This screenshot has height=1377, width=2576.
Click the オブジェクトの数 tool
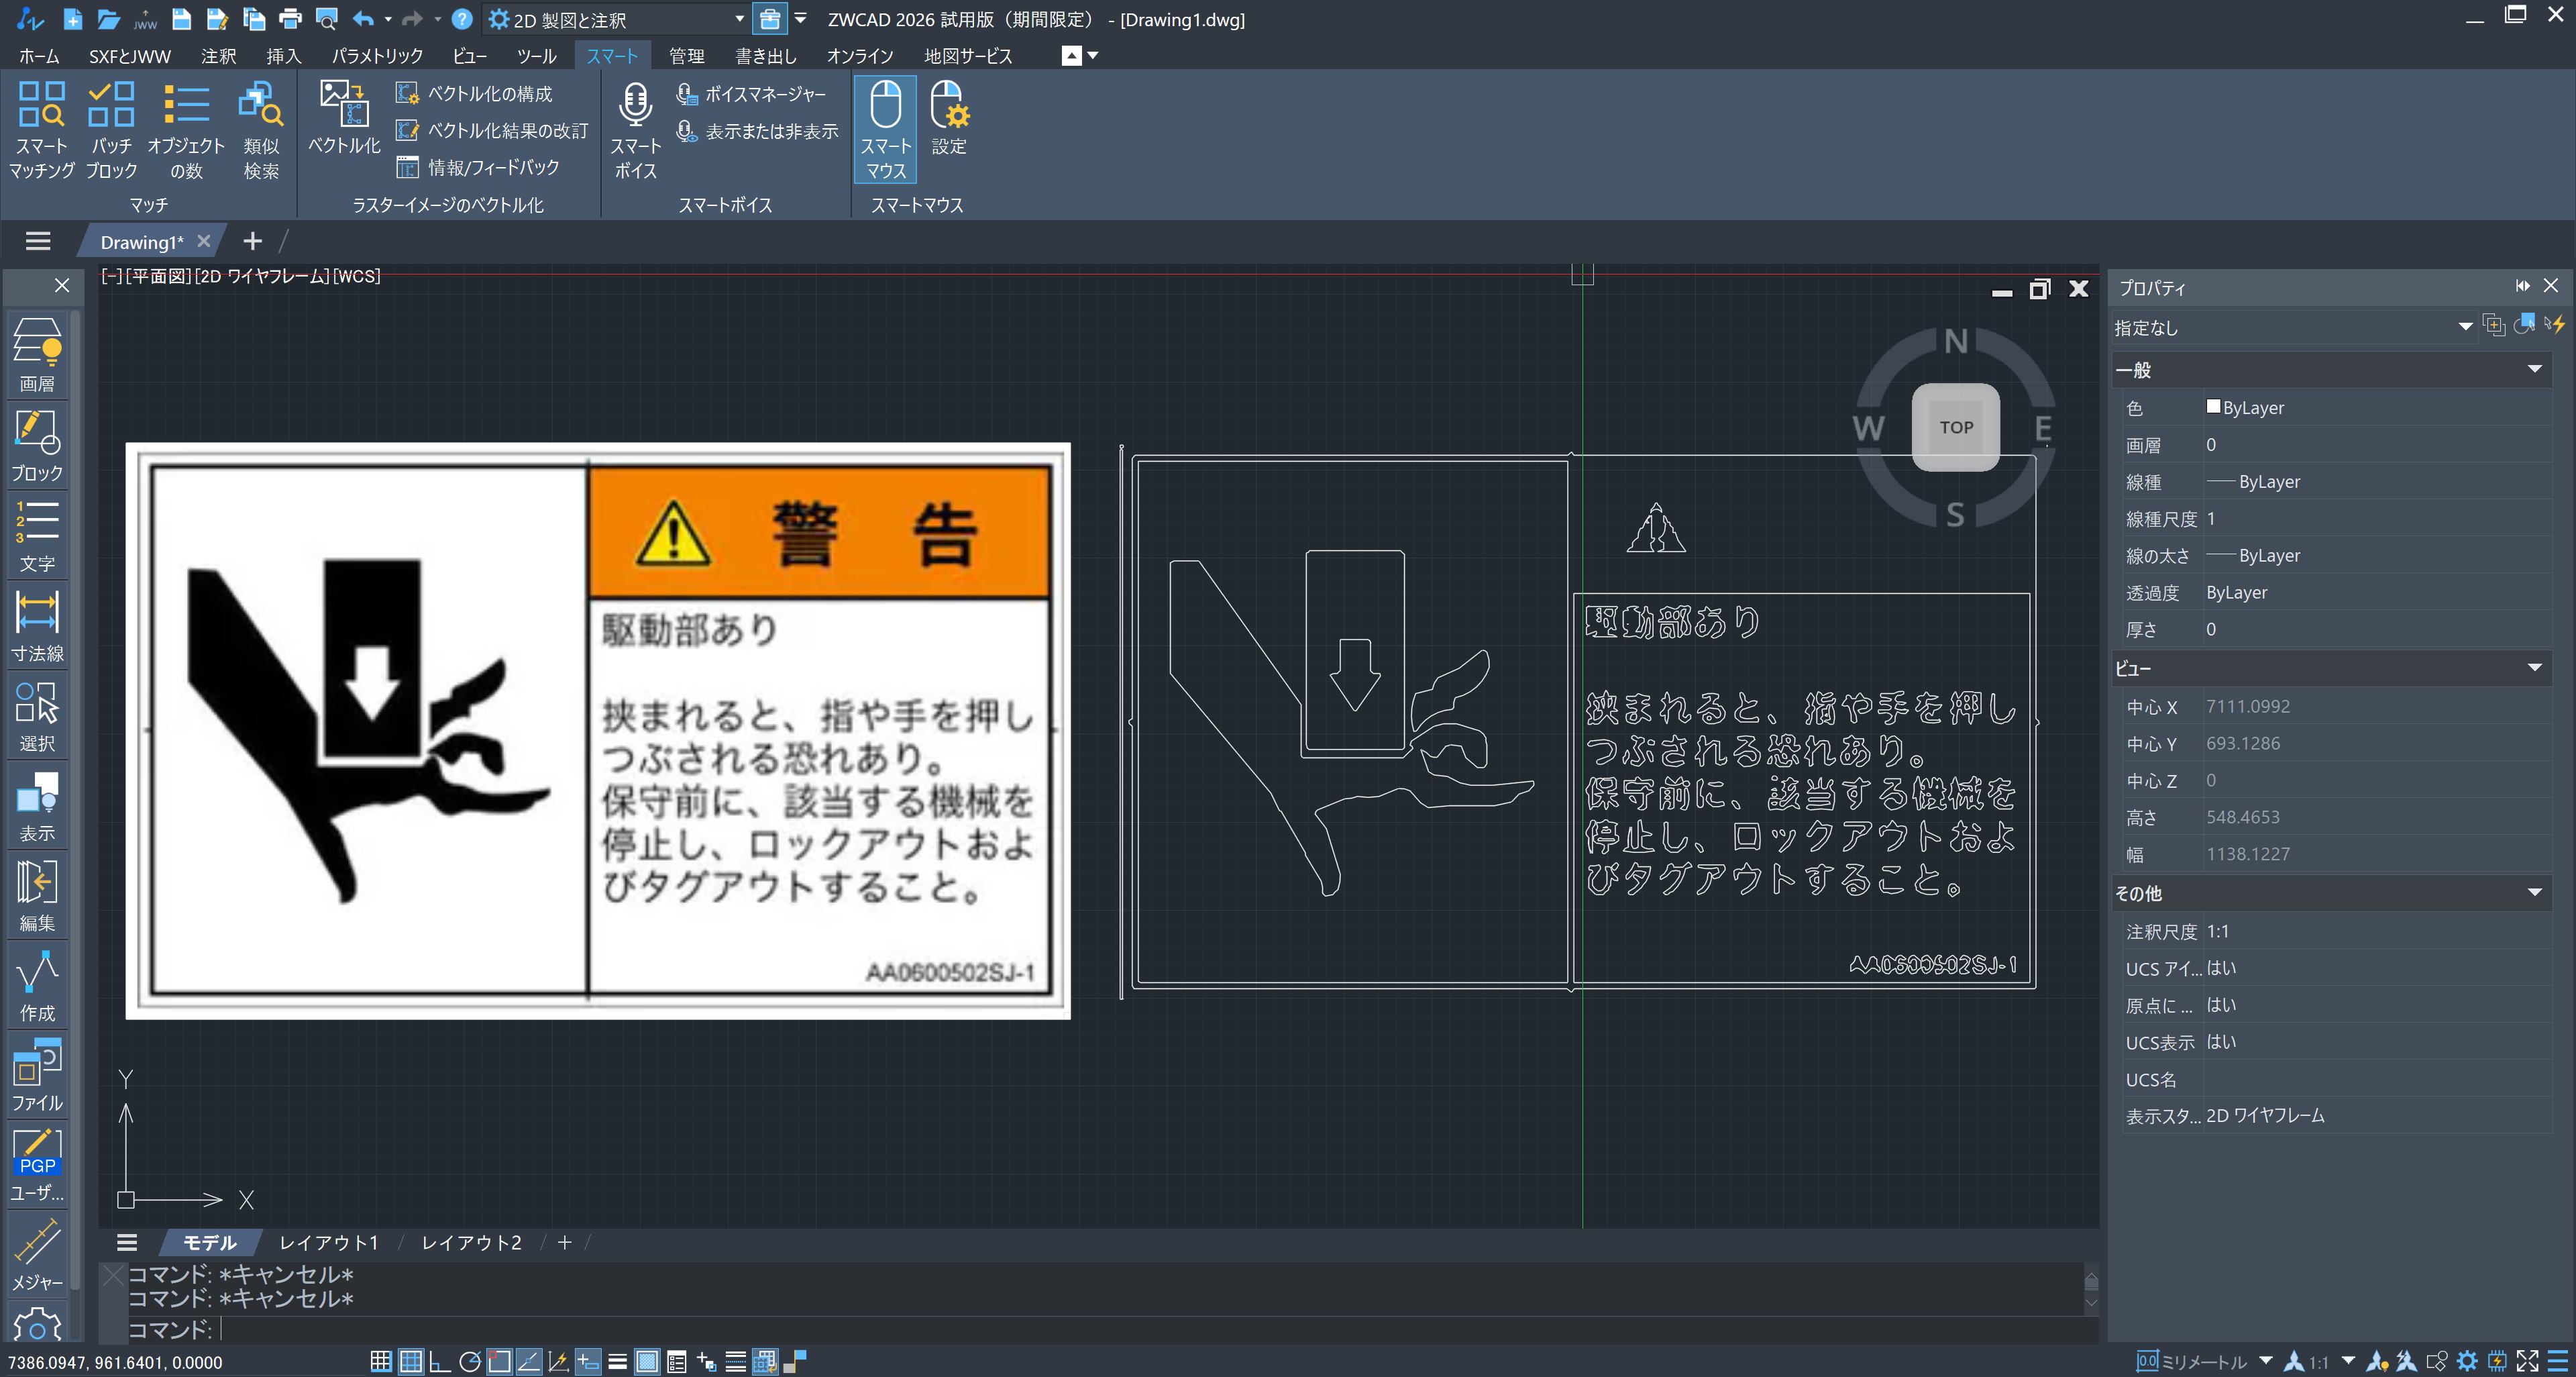pyautogui.click(x=186, y=130)
